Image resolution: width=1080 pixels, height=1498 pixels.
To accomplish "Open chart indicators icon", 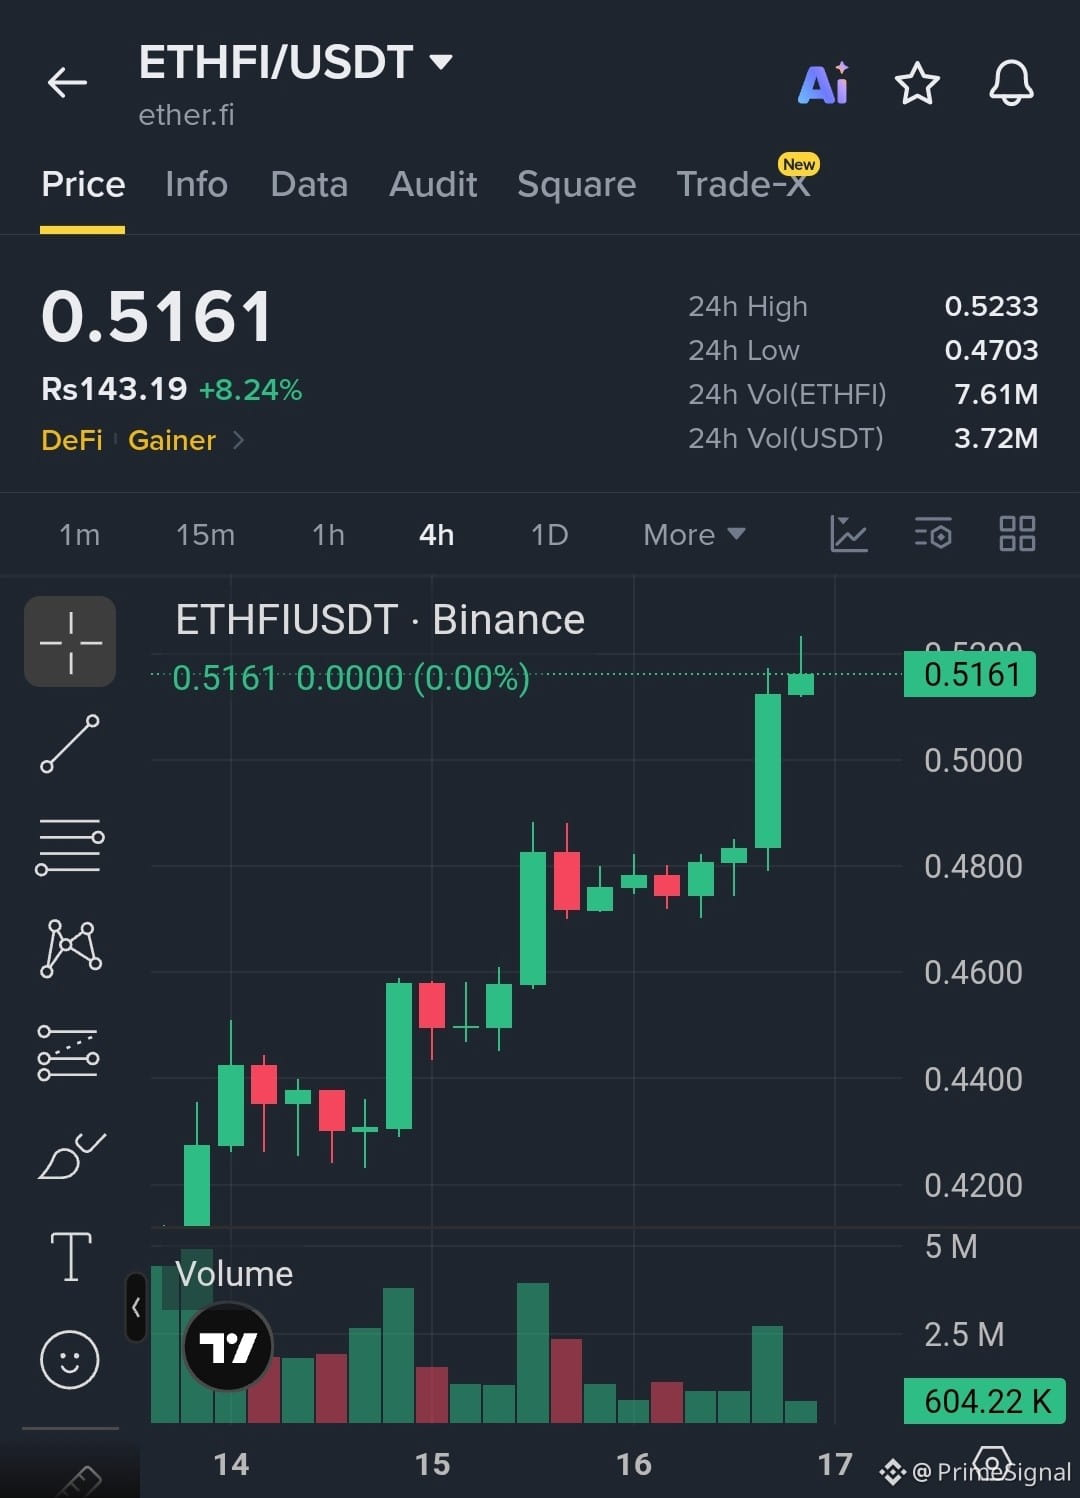I will [849, 534].
